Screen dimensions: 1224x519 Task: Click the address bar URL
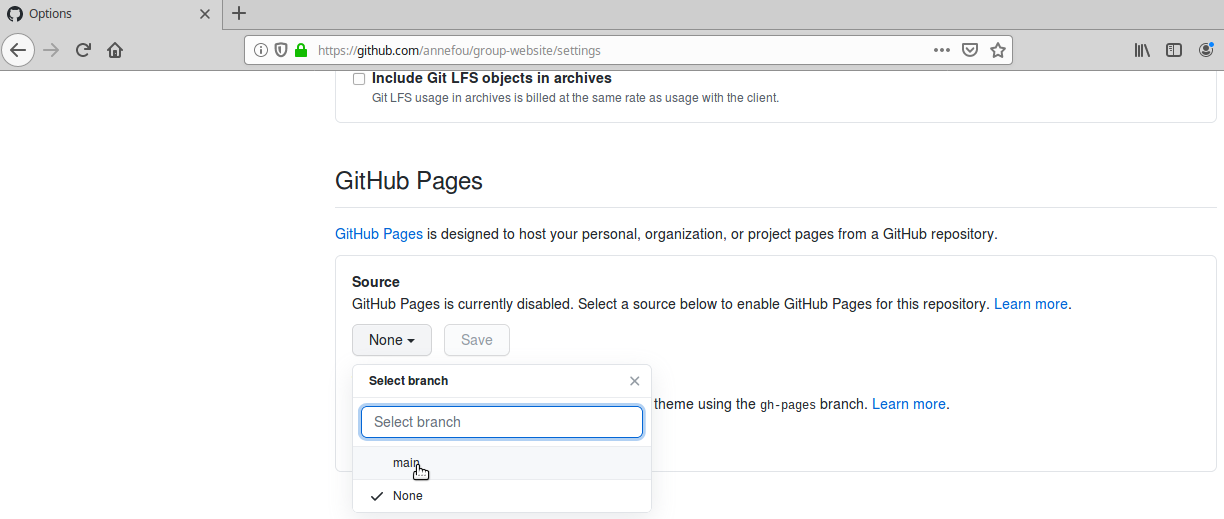[460, 50]
